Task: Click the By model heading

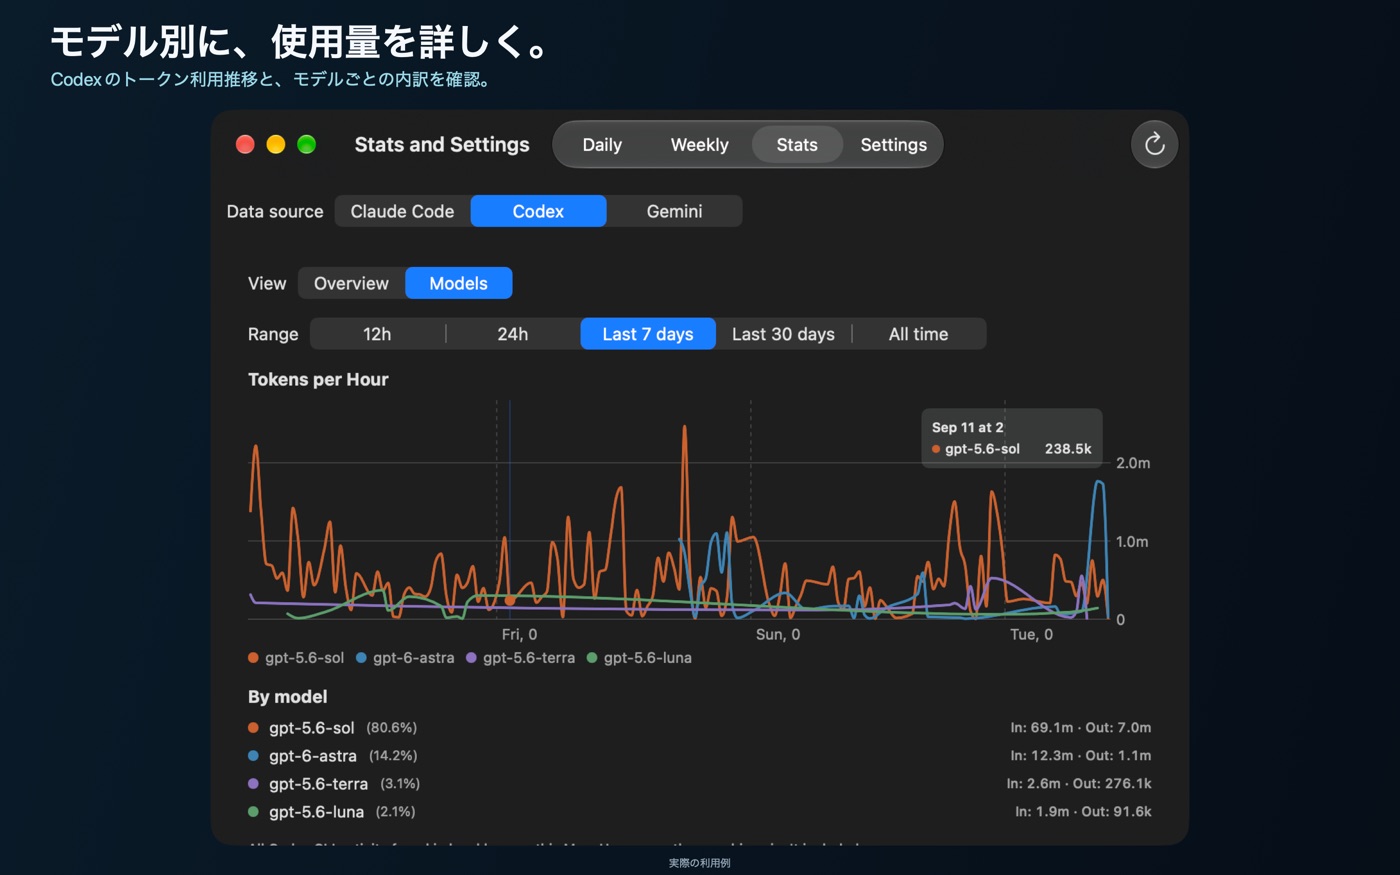Action: click(x=287, y=697)
